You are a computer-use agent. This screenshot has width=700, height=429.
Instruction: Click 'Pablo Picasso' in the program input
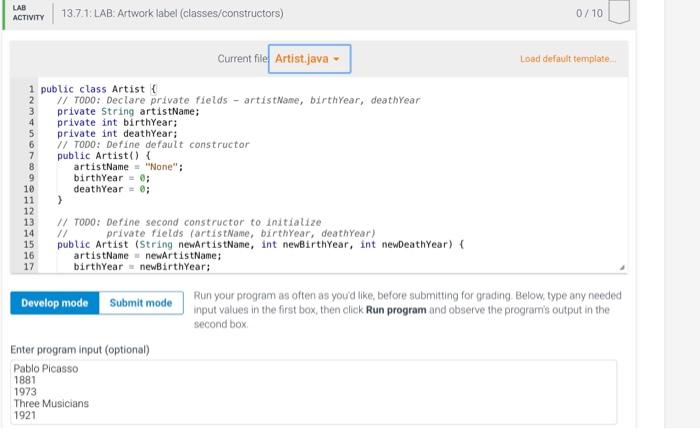[x=46, y=369]
